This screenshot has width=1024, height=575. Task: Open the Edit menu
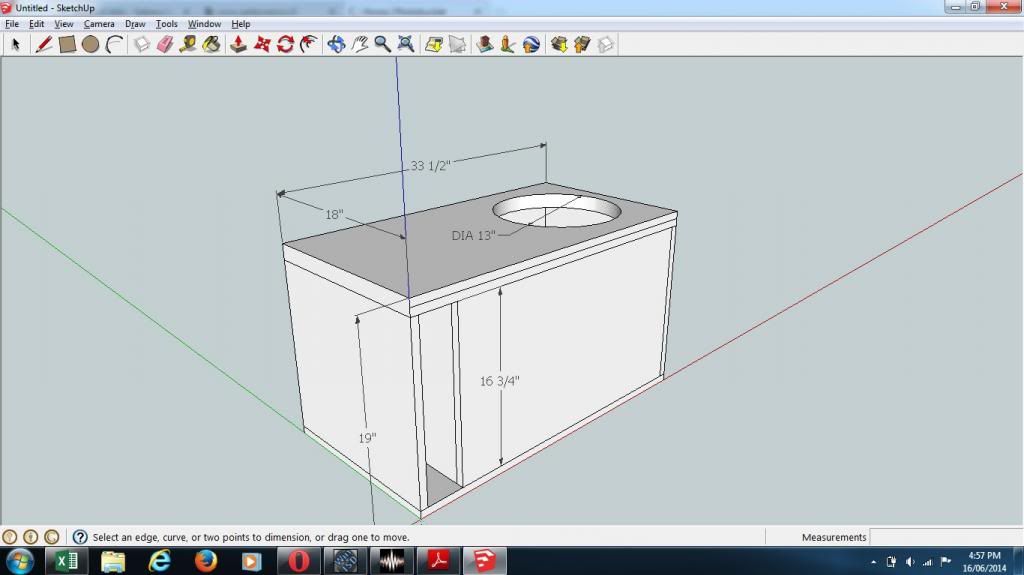(37, 24)
